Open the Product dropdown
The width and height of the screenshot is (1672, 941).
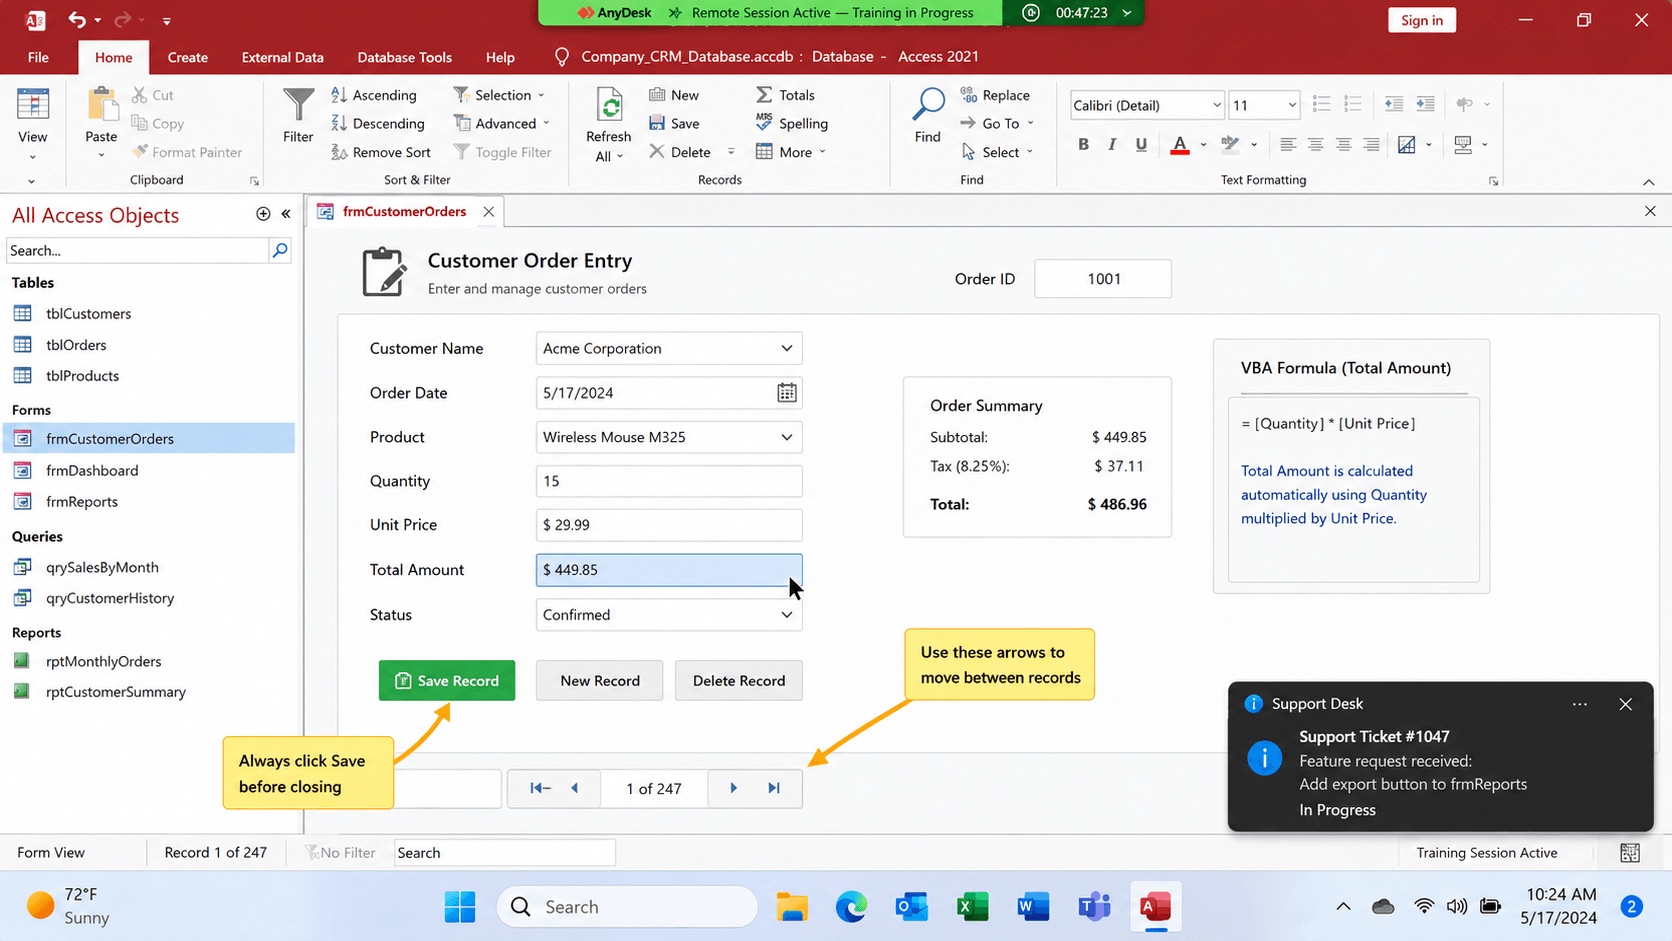click(x=787, y=437)
